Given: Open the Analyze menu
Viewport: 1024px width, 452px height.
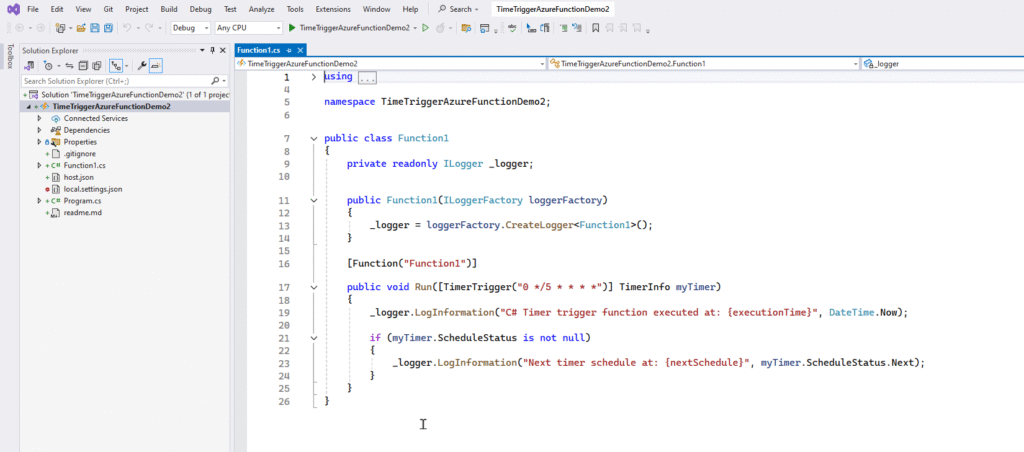Looking at the screenshot, I should pyautogui.click(x=261, y=9).
